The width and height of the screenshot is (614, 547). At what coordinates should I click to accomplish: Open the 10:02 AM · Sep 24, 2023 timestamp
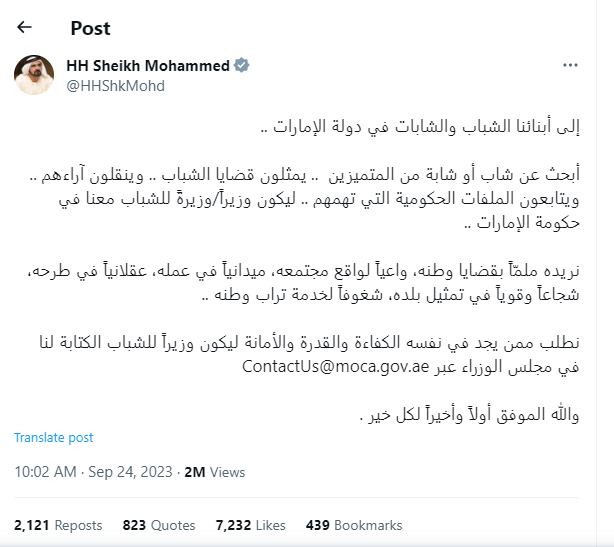93,472
